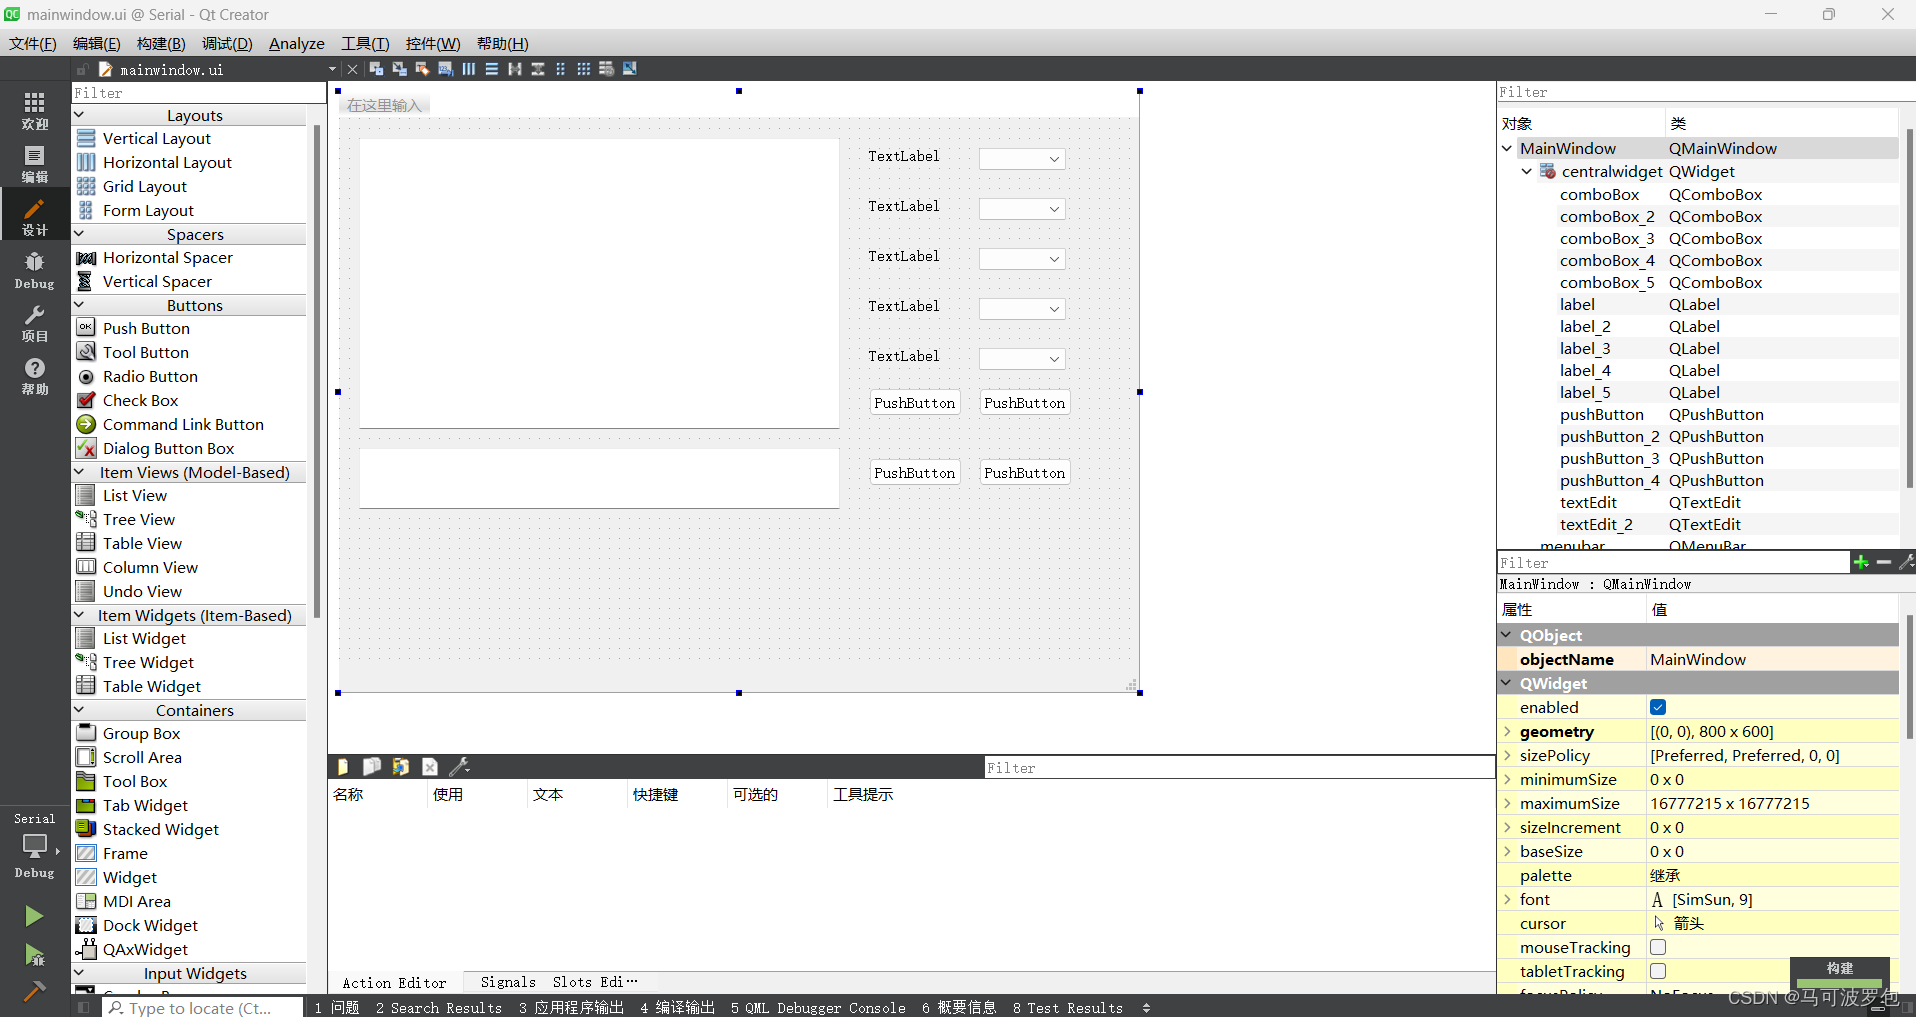Click the locator Type to locate field
The width and height of the screenshot is (1916, 1017).
click(203, 1007)
